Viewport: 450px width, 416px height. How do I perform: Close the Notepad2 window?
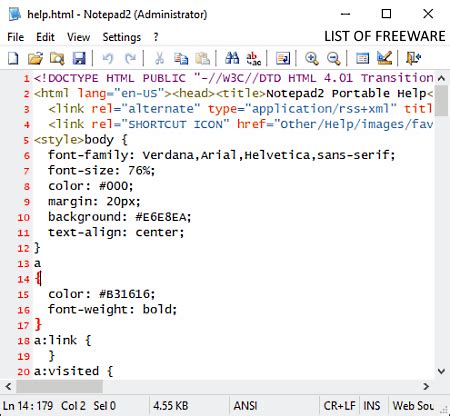click(x=428, y=14)
